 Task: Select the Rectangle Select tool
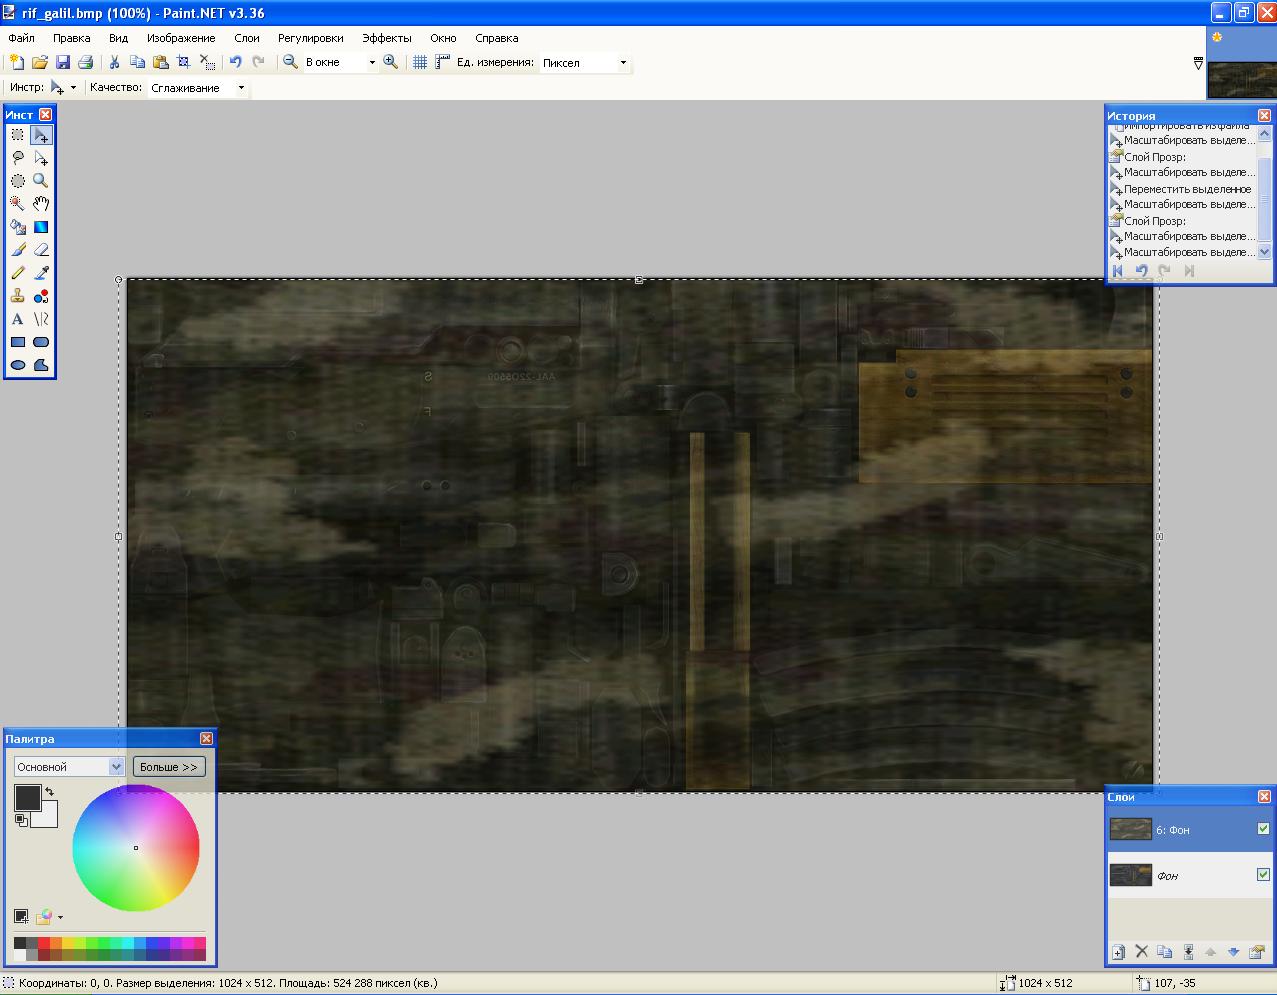pos(18,135)
